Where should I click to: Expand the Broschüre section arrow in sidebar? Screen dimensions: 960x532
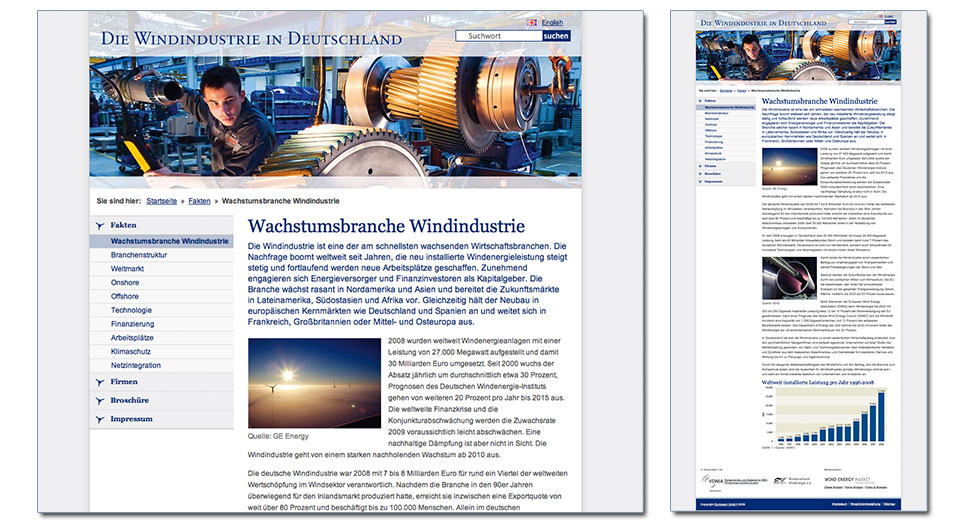pos(100,400)
